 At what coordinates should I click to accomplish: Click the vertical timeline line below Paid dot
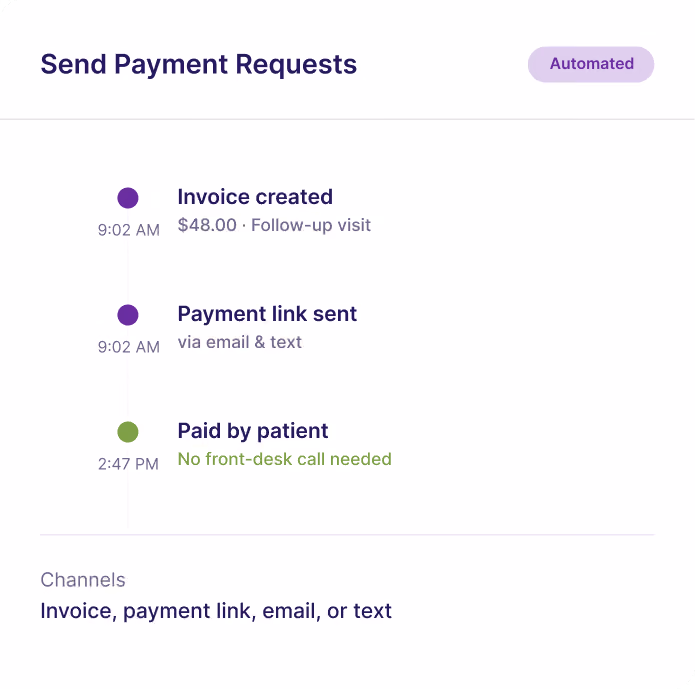128,485
